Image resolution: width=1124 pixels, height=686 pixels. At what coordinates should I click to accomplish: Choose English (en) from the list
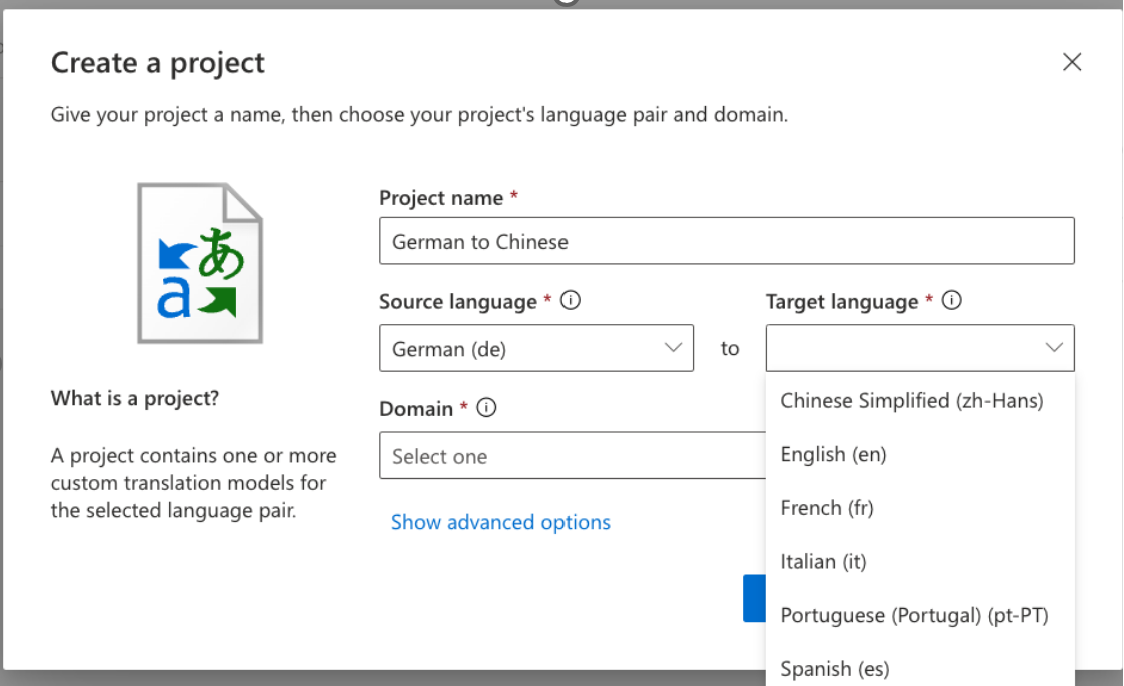[833, 455]
